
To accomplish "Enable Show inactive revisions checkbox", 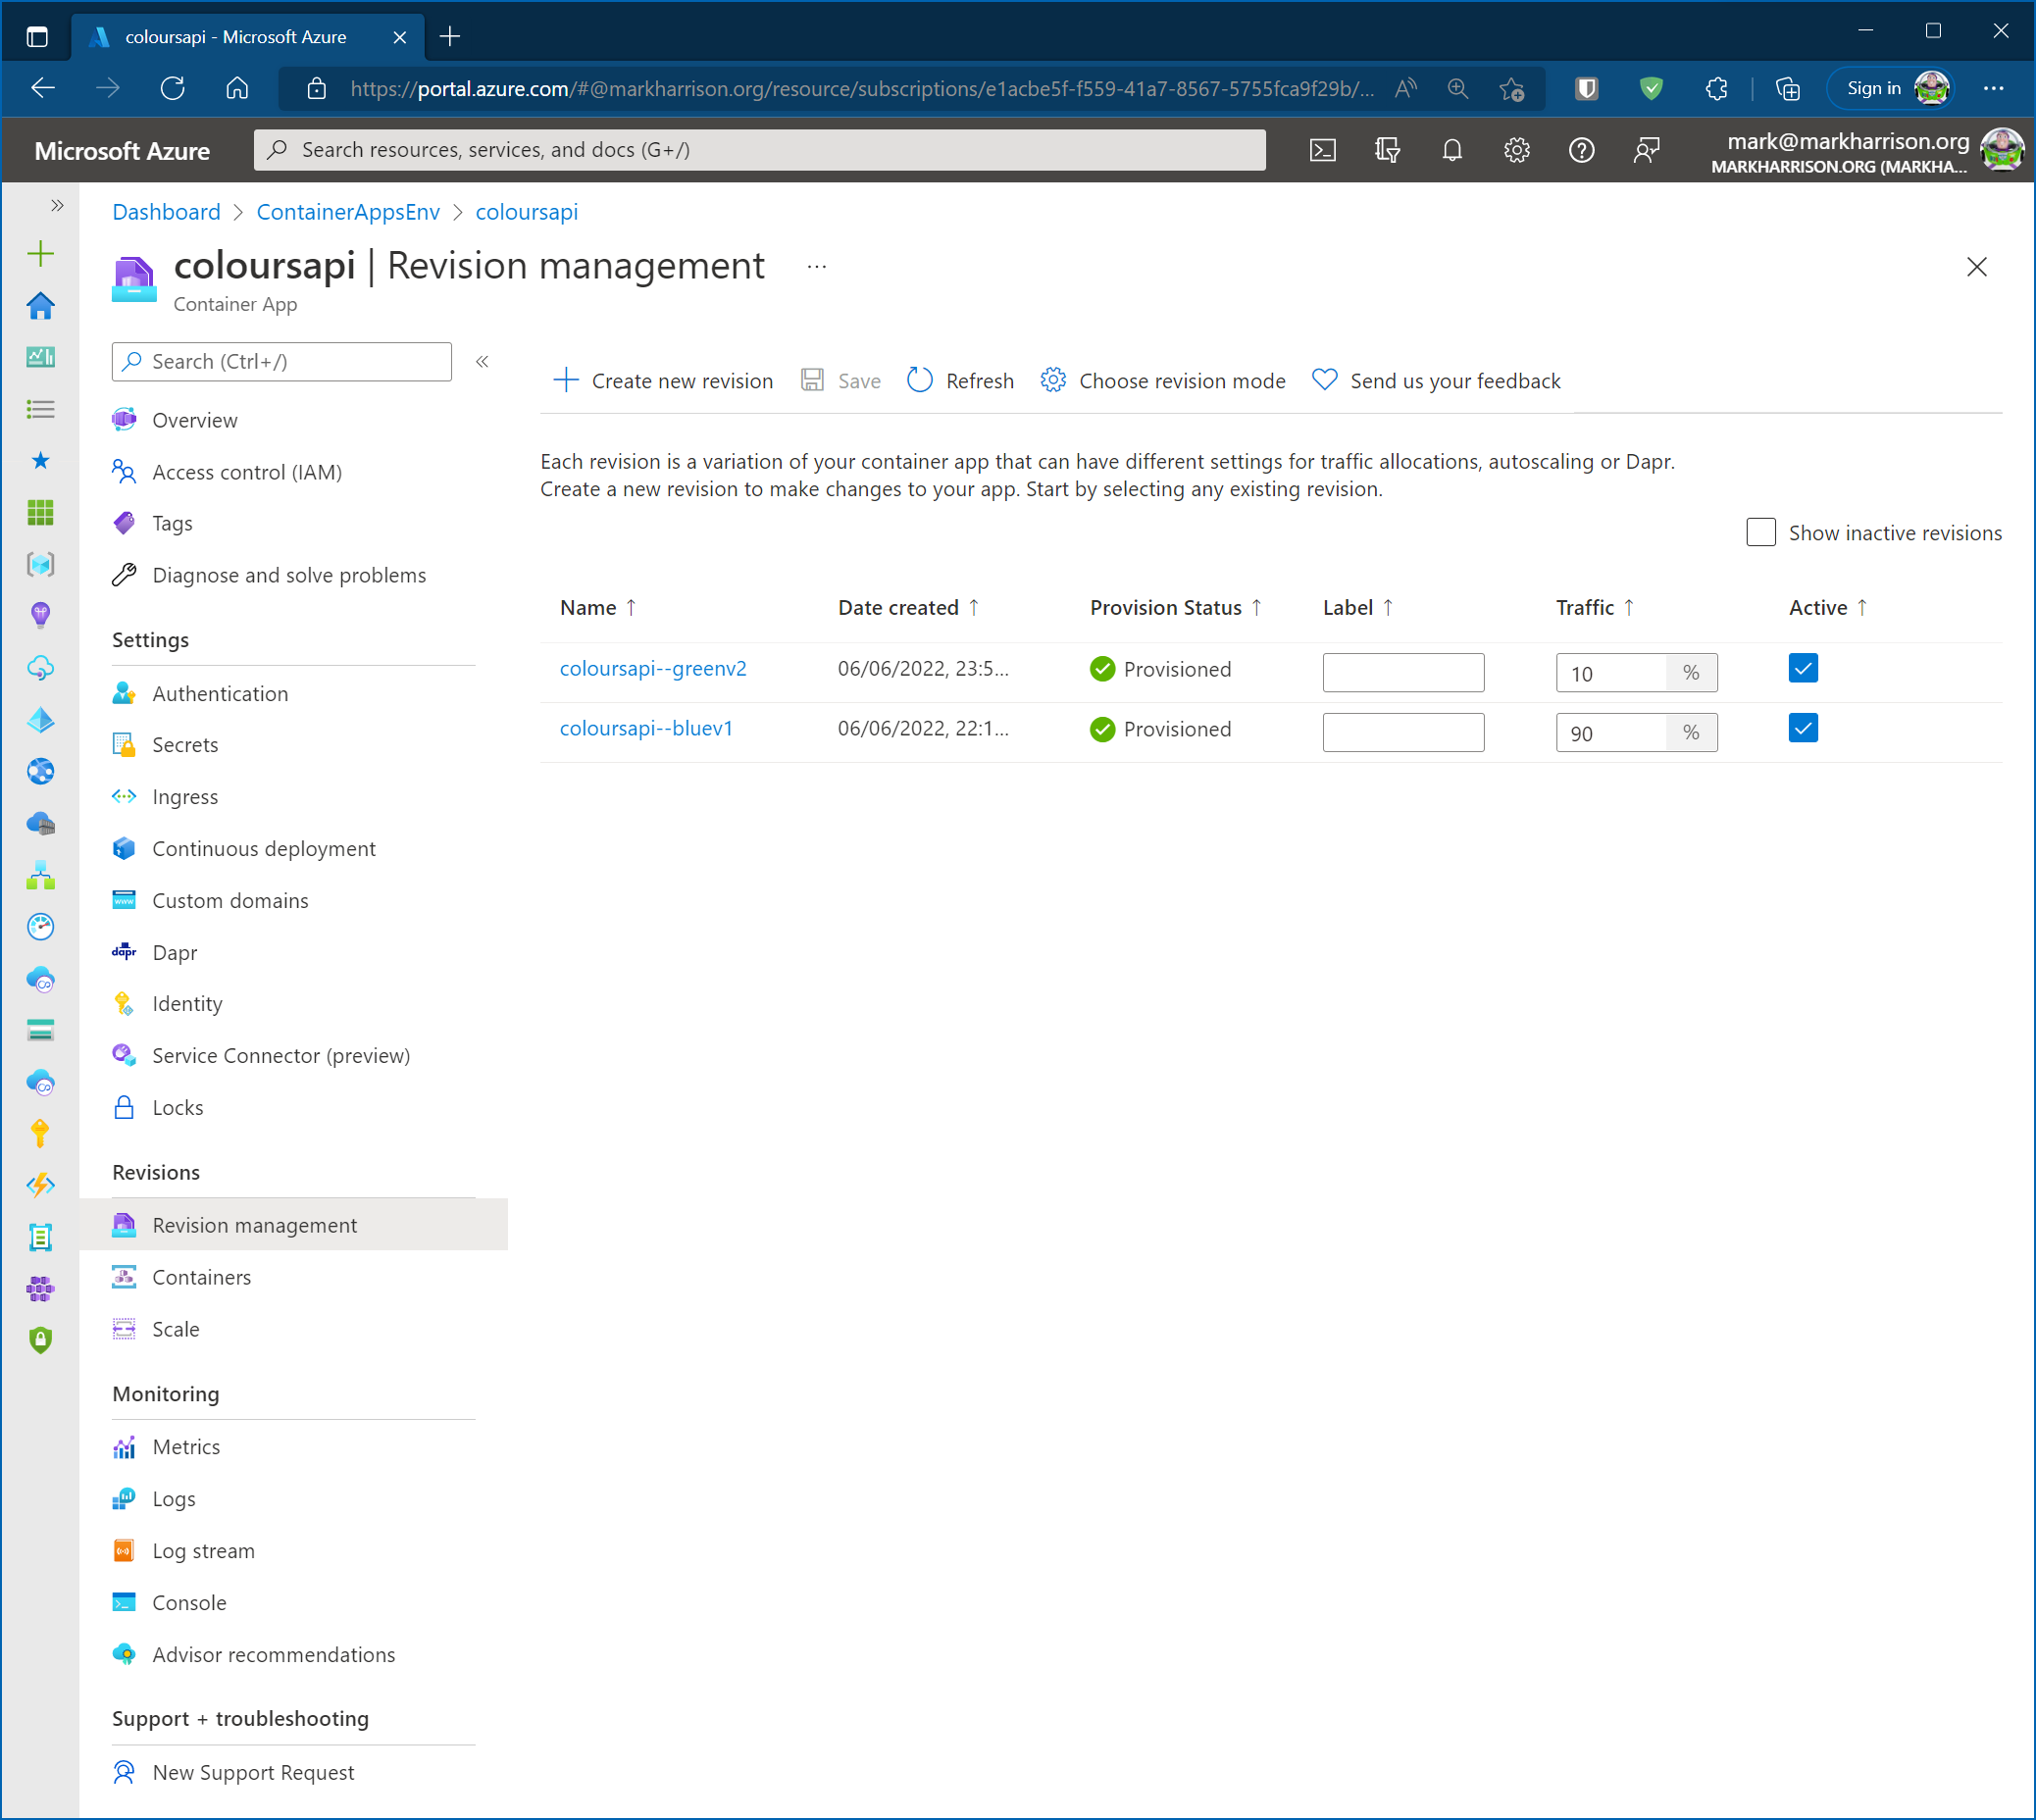I will coord(1760,532).
